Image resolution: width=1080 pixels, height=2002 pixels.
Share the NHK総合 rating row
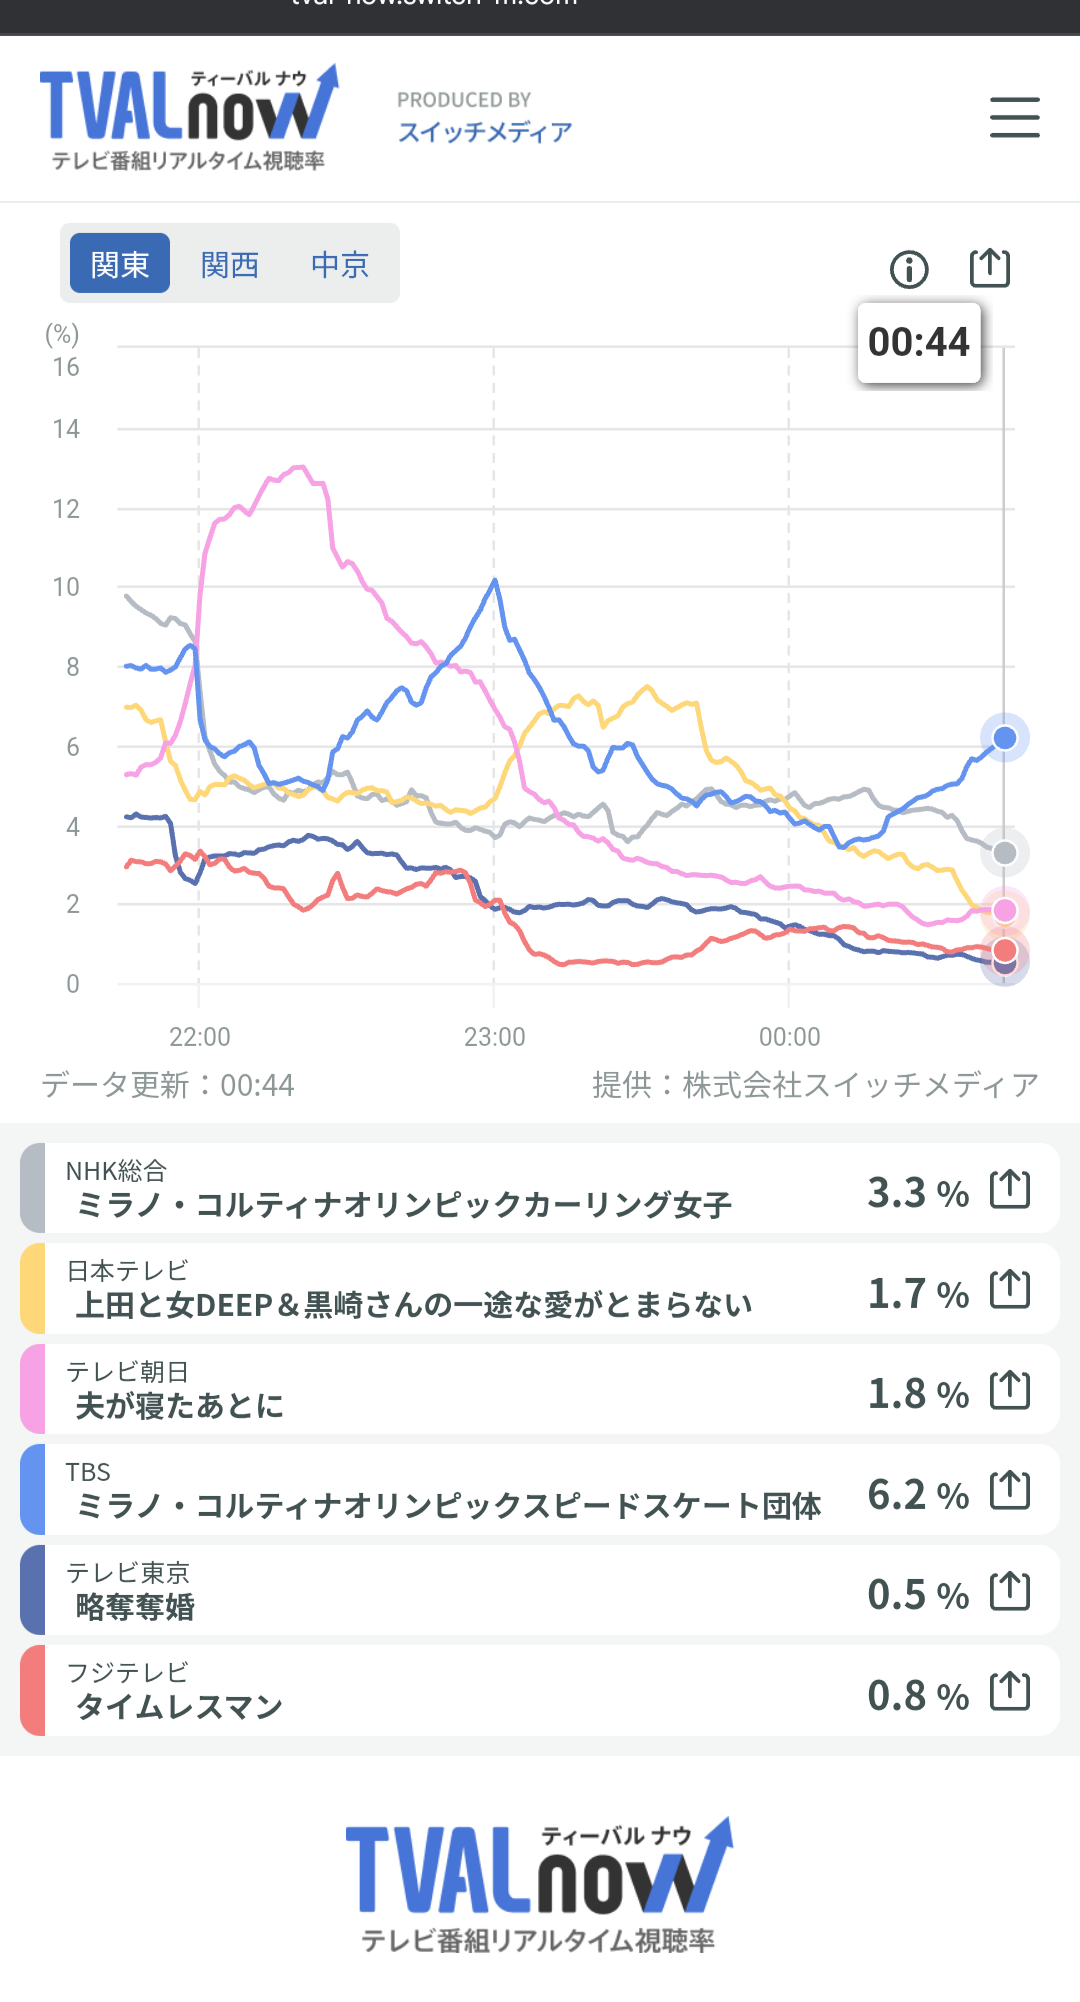pyautogui.click(x=1009, y=1189)
